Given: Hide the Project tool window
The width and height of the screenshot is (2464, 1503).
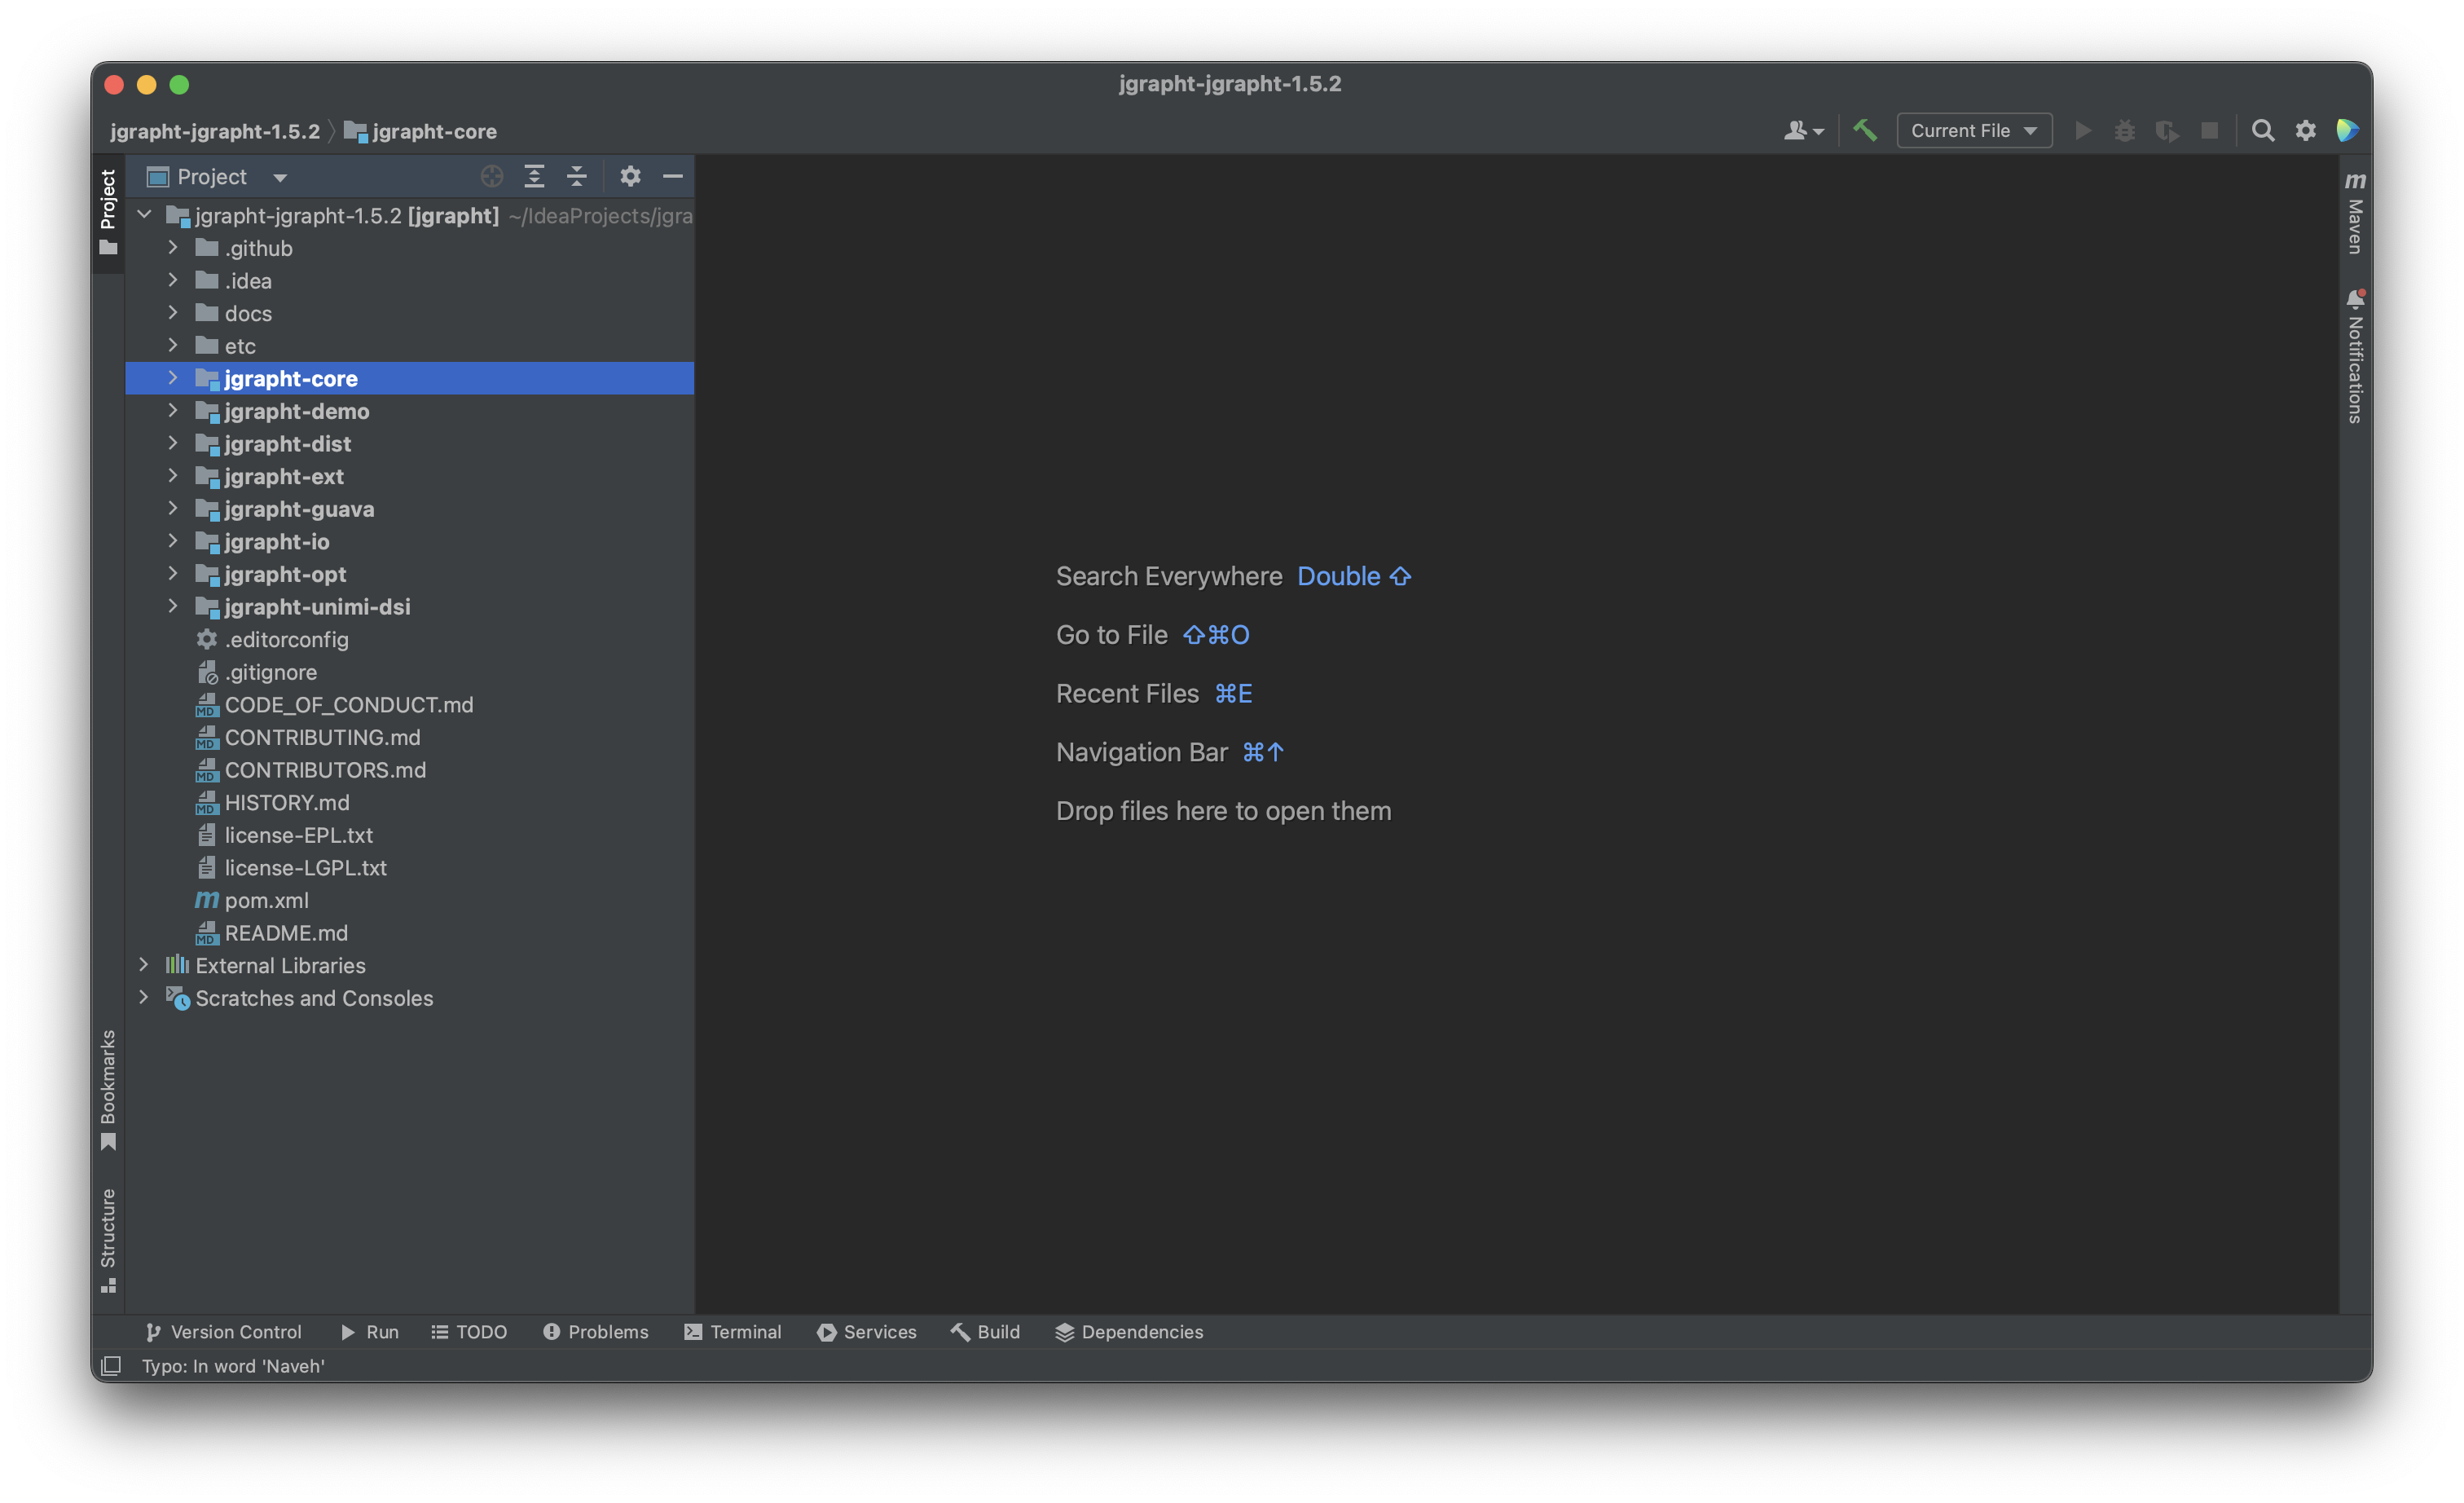Looking at the screenshot, I should [672, 177].
